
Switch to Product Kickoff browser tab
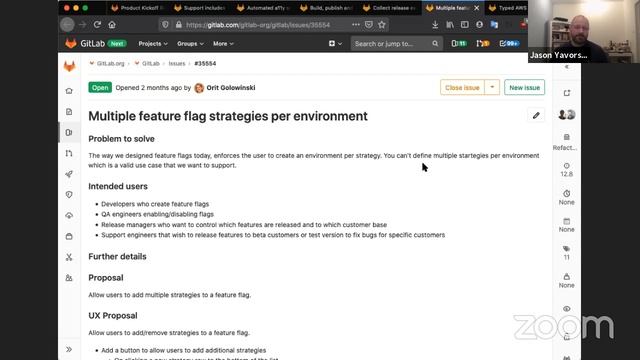click(138, 8)
